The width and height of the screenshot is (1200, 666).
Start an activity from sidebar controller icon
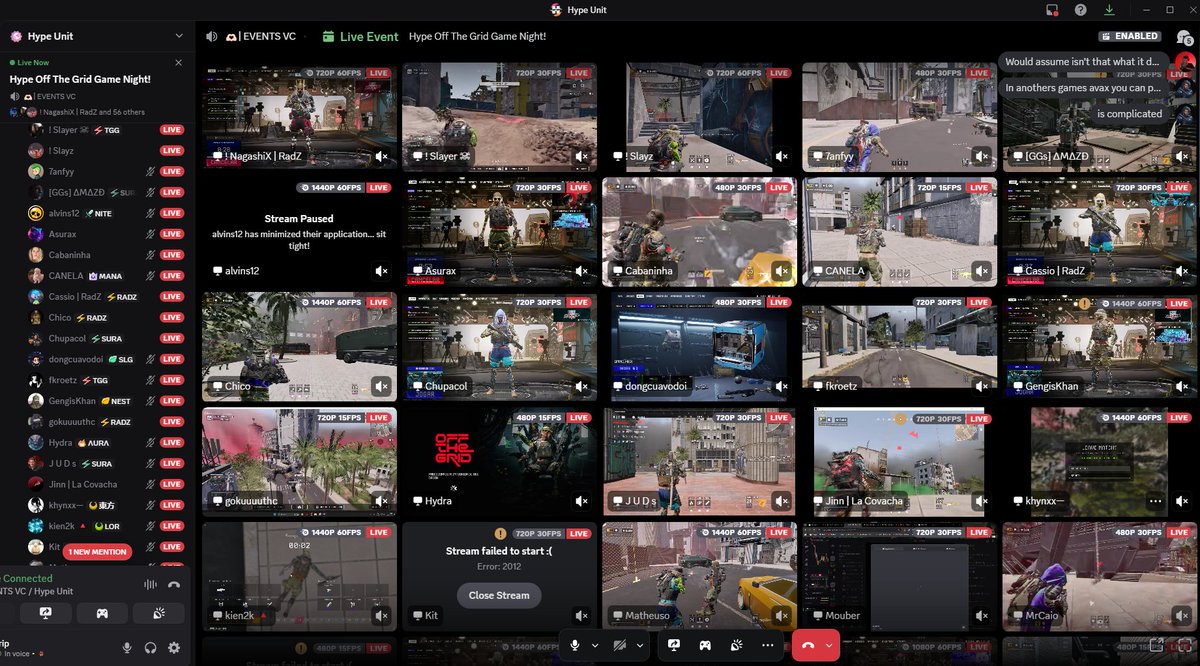click(102, 613)
